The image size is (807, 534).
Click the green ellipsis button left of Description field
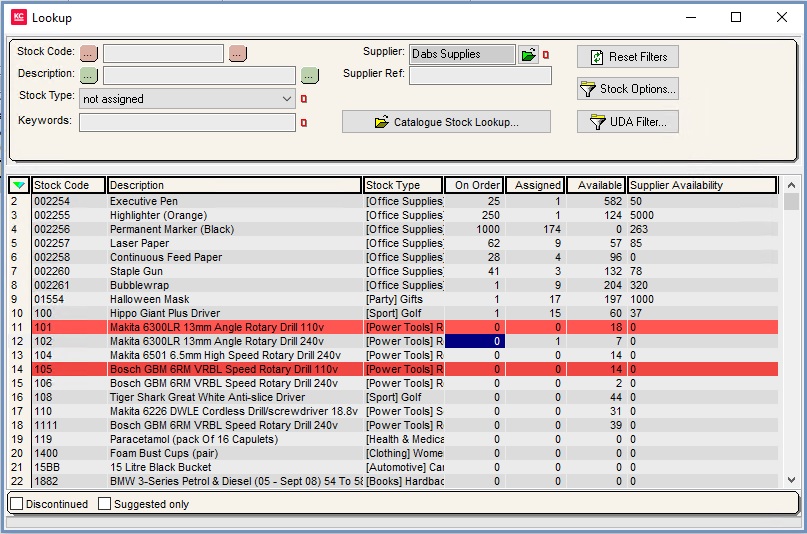click(89, 75)
